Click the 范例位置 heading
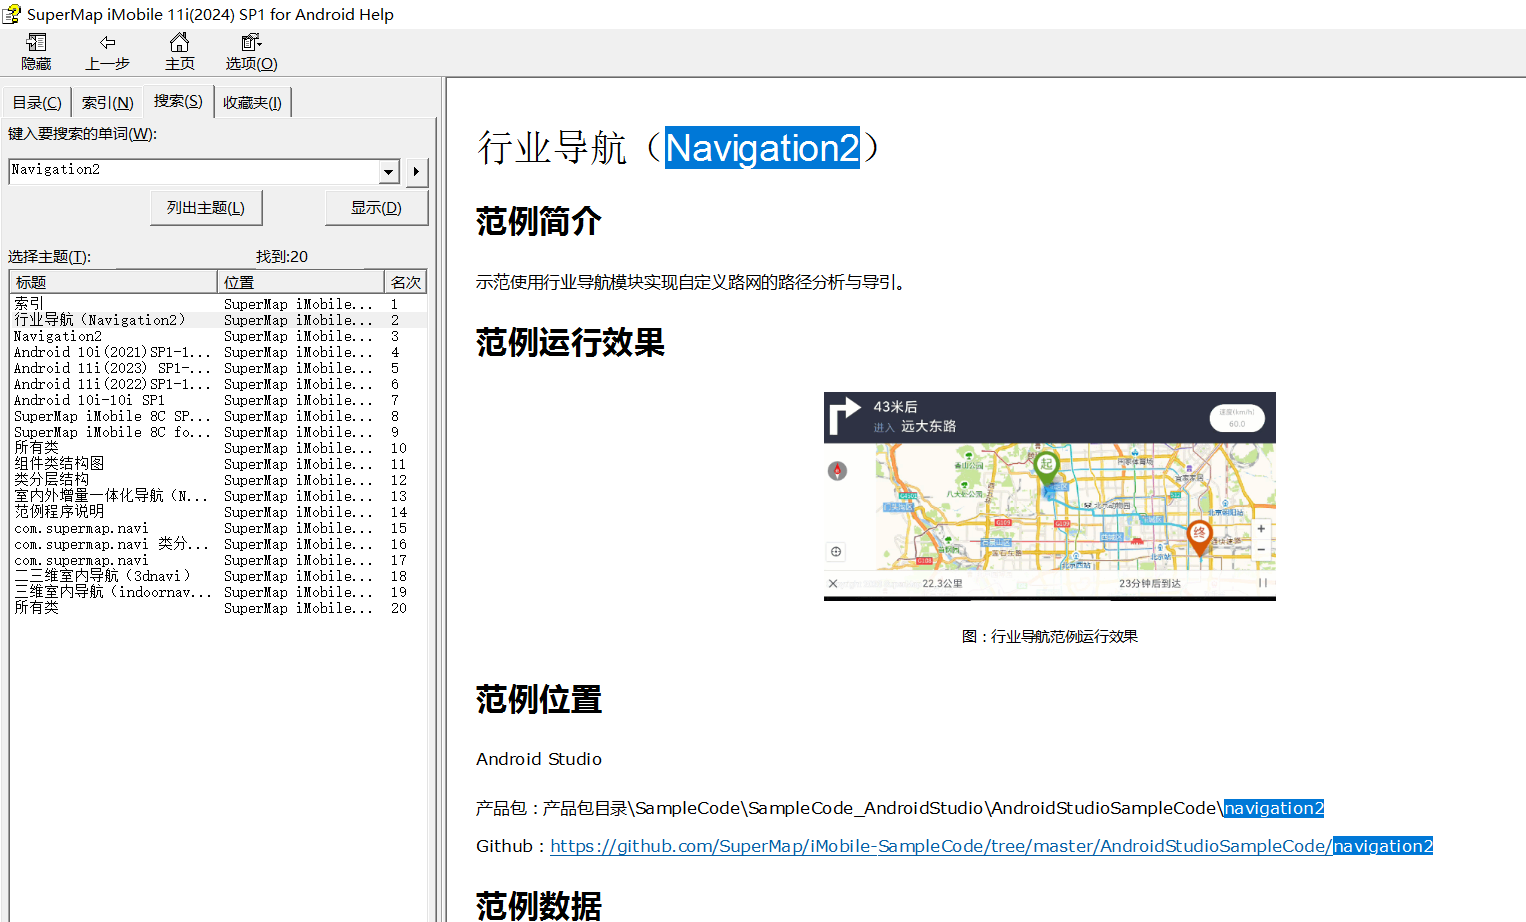 click(x=539, y=700)
